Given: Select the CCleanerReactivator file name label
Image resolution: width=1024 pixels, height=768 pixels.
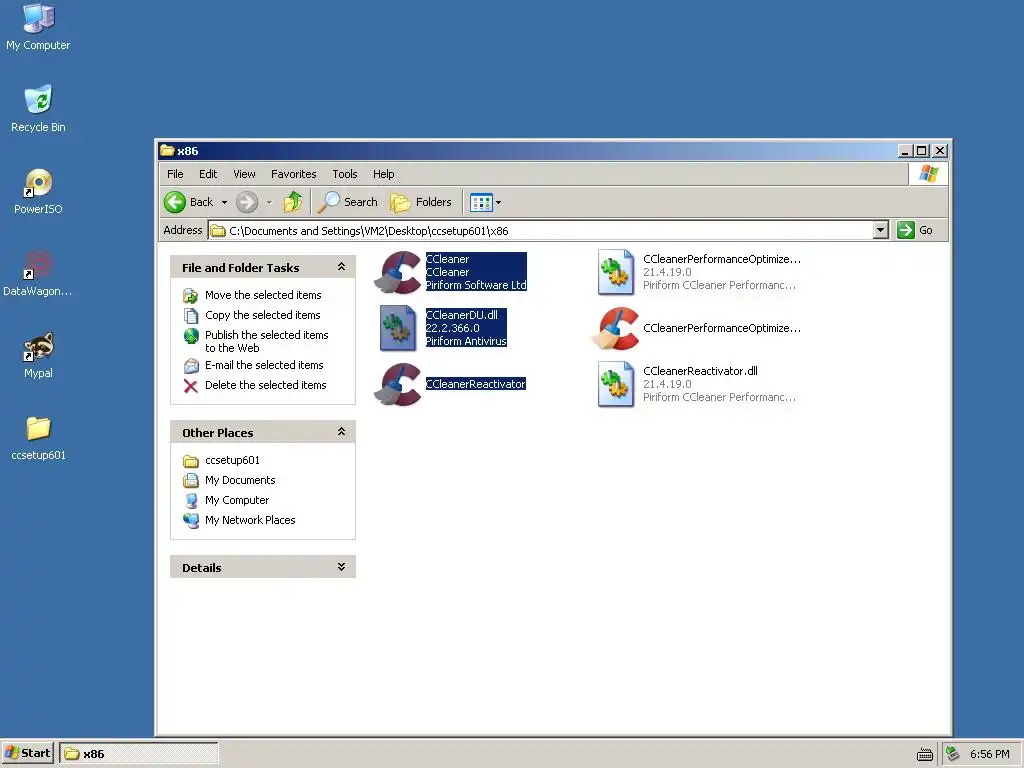Looking at the screenshot, I should click(x=475, y=384).
